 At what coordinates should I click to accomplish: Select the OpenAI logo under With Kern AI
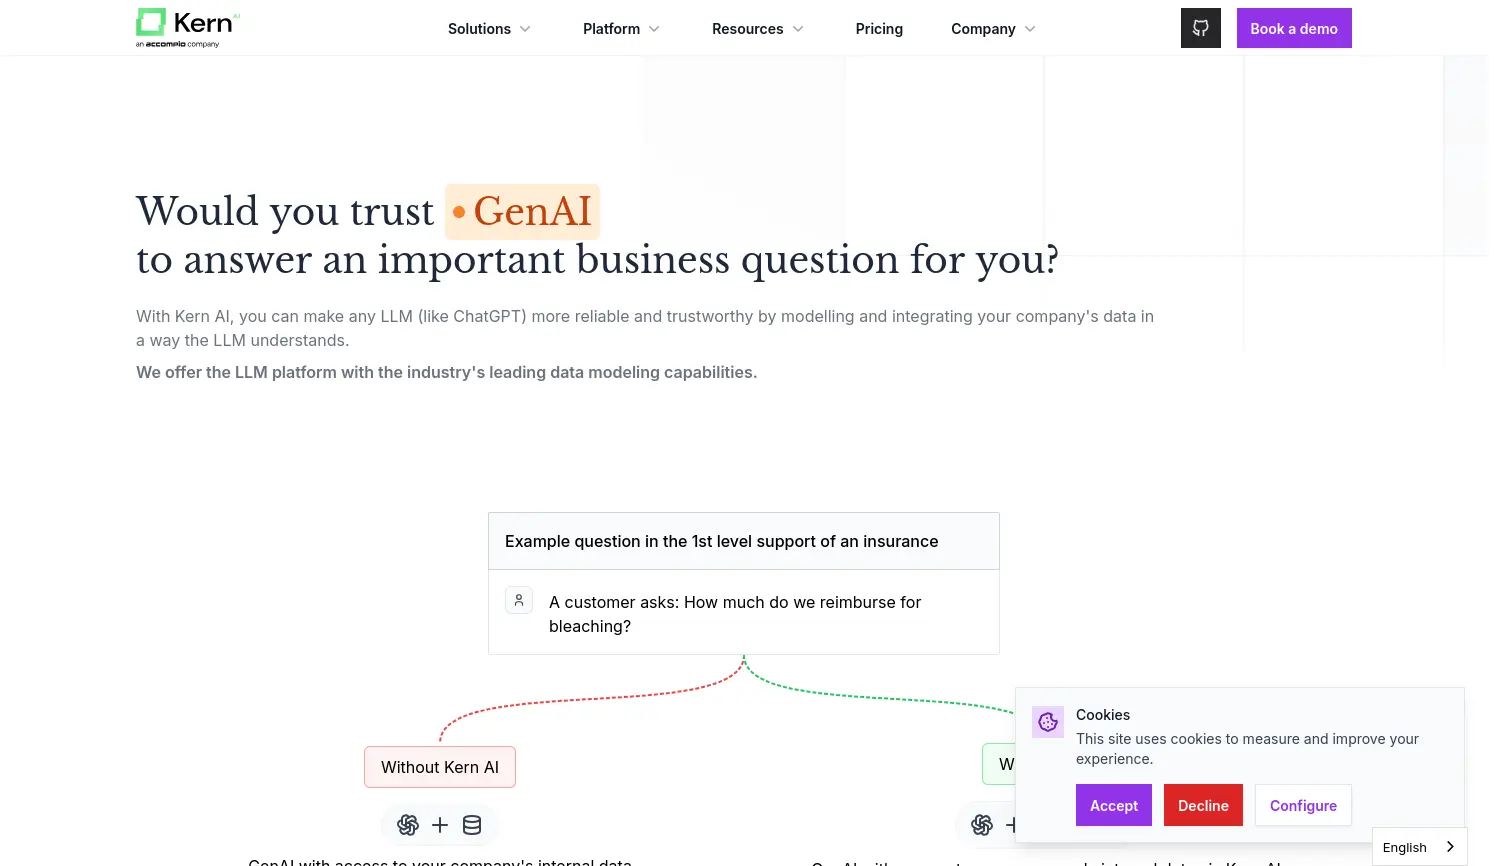point(982,825)
